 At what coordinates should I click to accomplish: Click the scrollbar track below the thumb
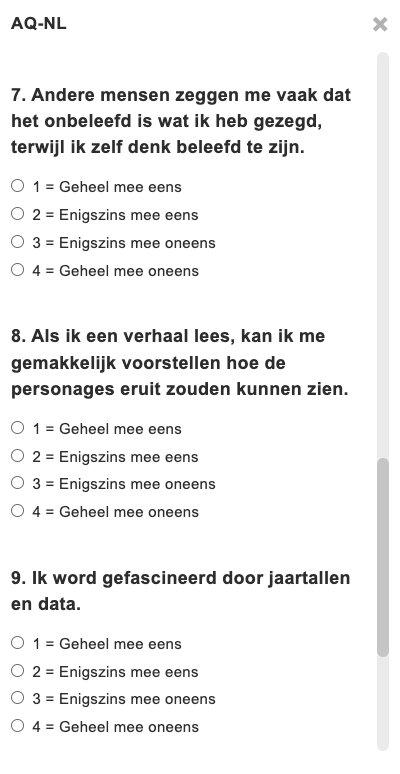(x=383, y=703)
